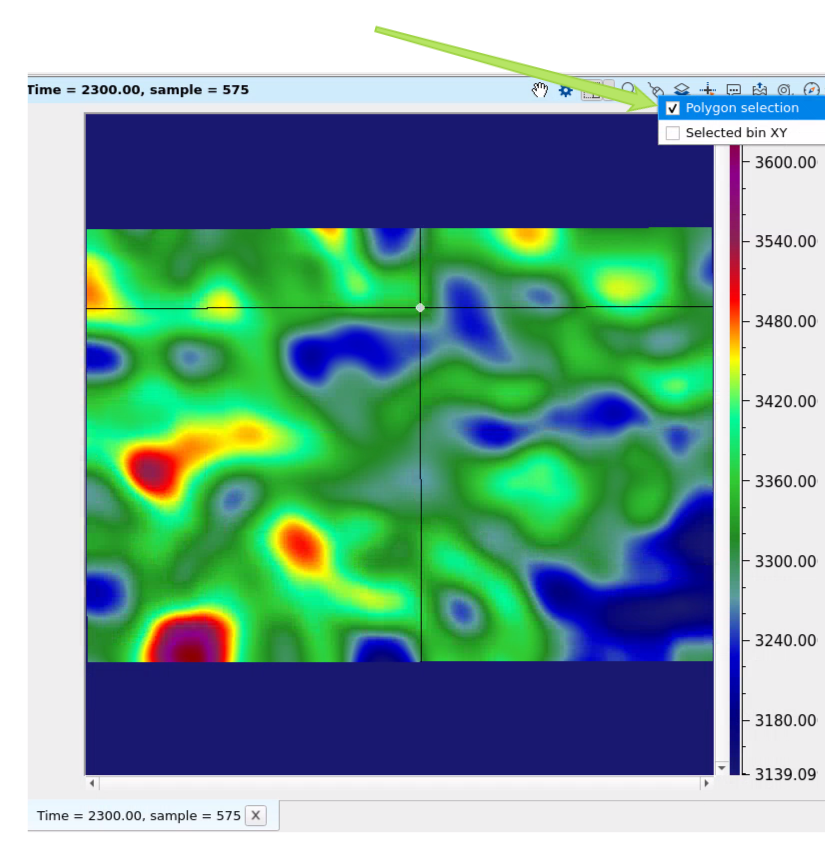Close the Time = 2300.00 tab
This screenshot has height=857, width=825.
(256, 816)
